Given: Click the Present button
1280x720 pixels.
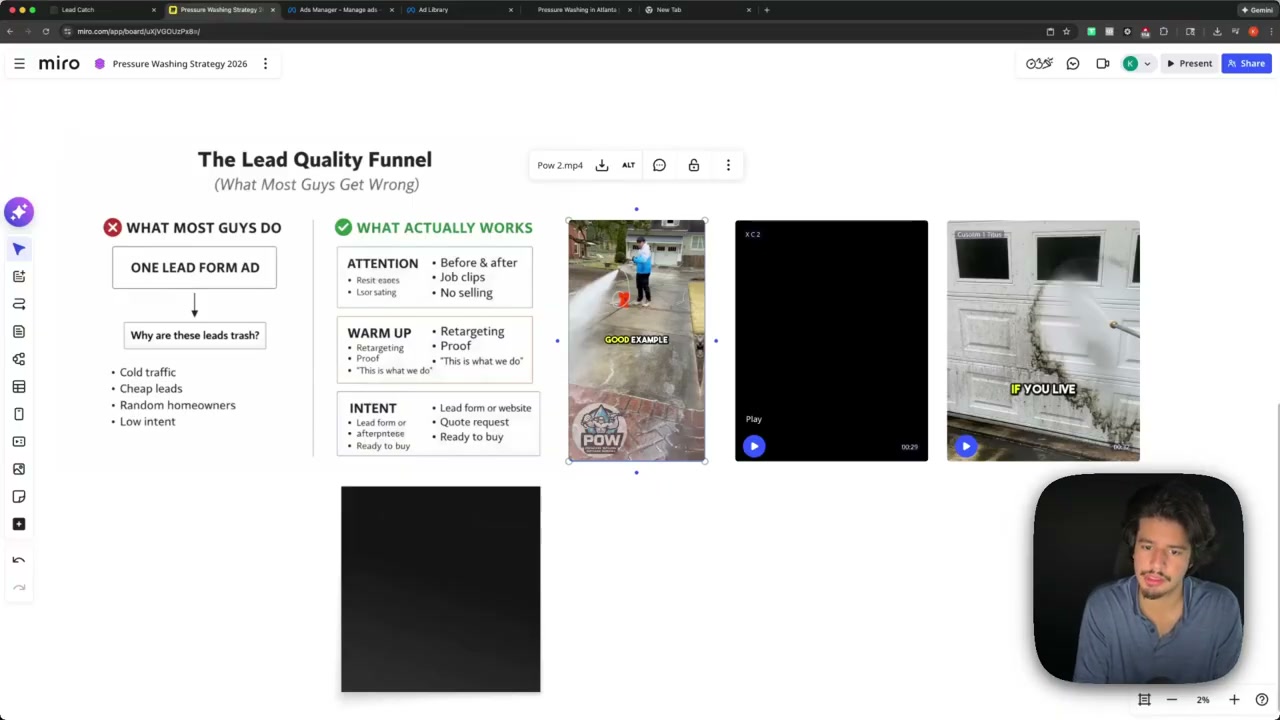Looking at the screenshot, I should 1189,64.
